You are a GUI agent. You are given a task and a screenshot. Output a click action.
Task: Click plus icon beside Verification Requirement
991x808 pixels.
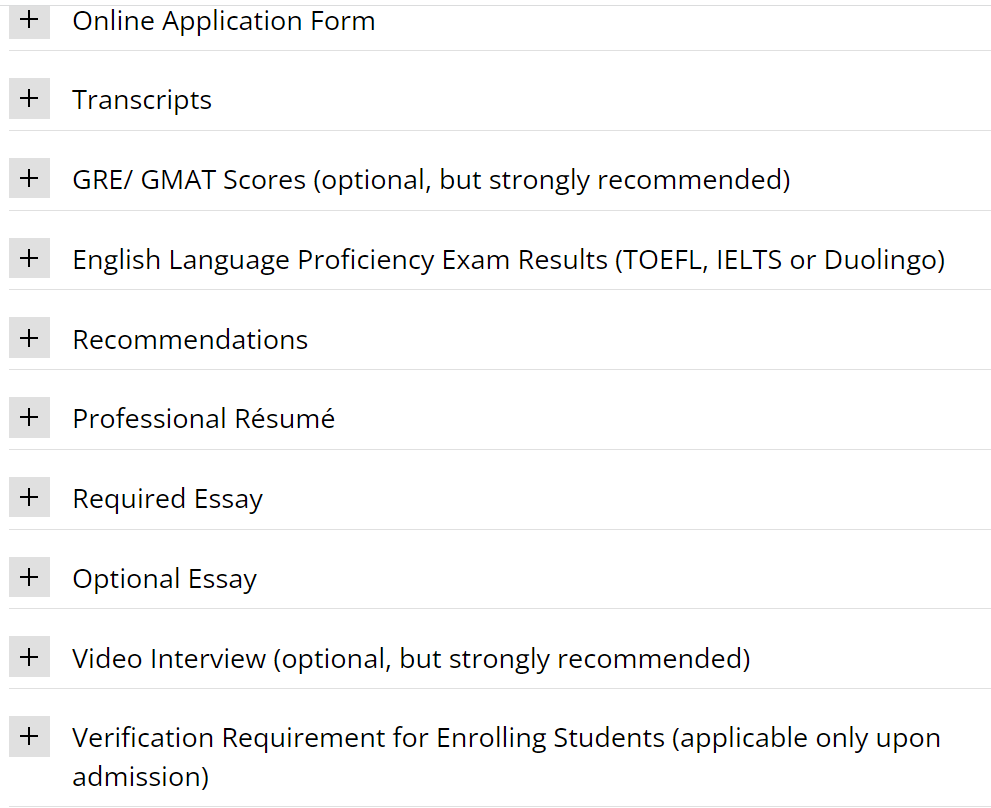[x=29, y=738]
